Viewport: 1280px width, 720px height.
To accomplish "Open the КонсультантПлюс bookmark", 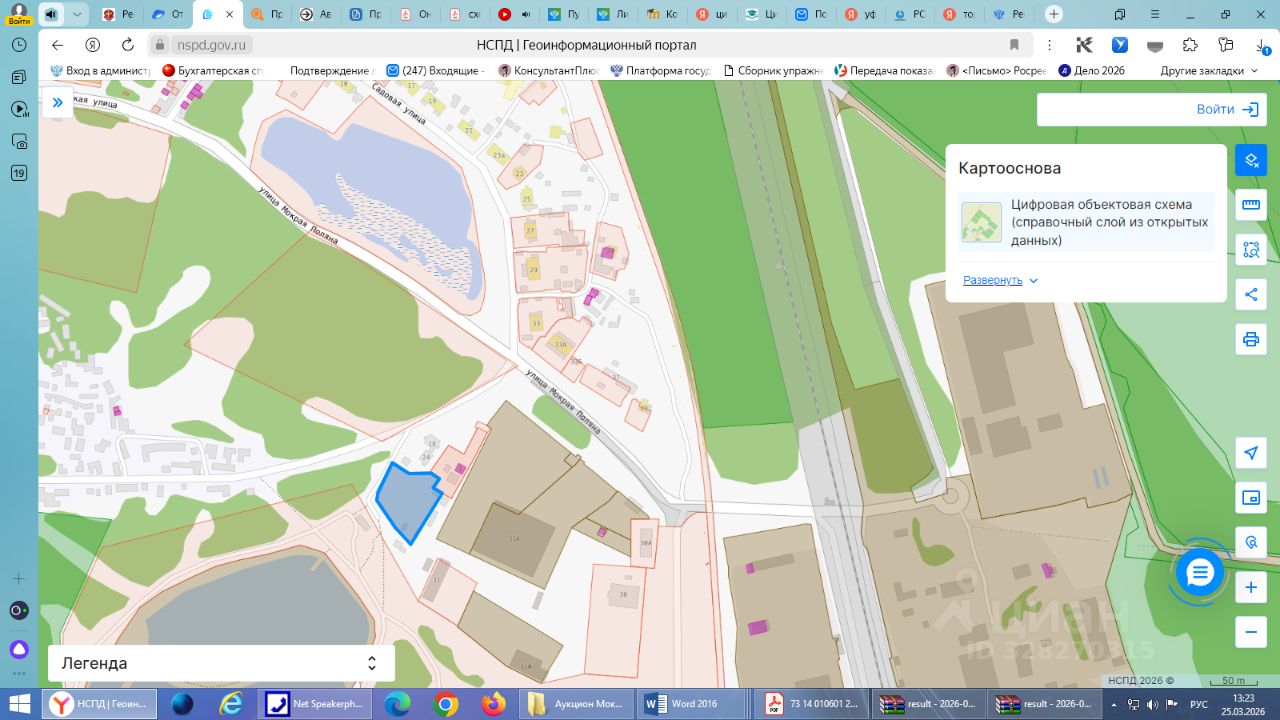I will 548,71.
